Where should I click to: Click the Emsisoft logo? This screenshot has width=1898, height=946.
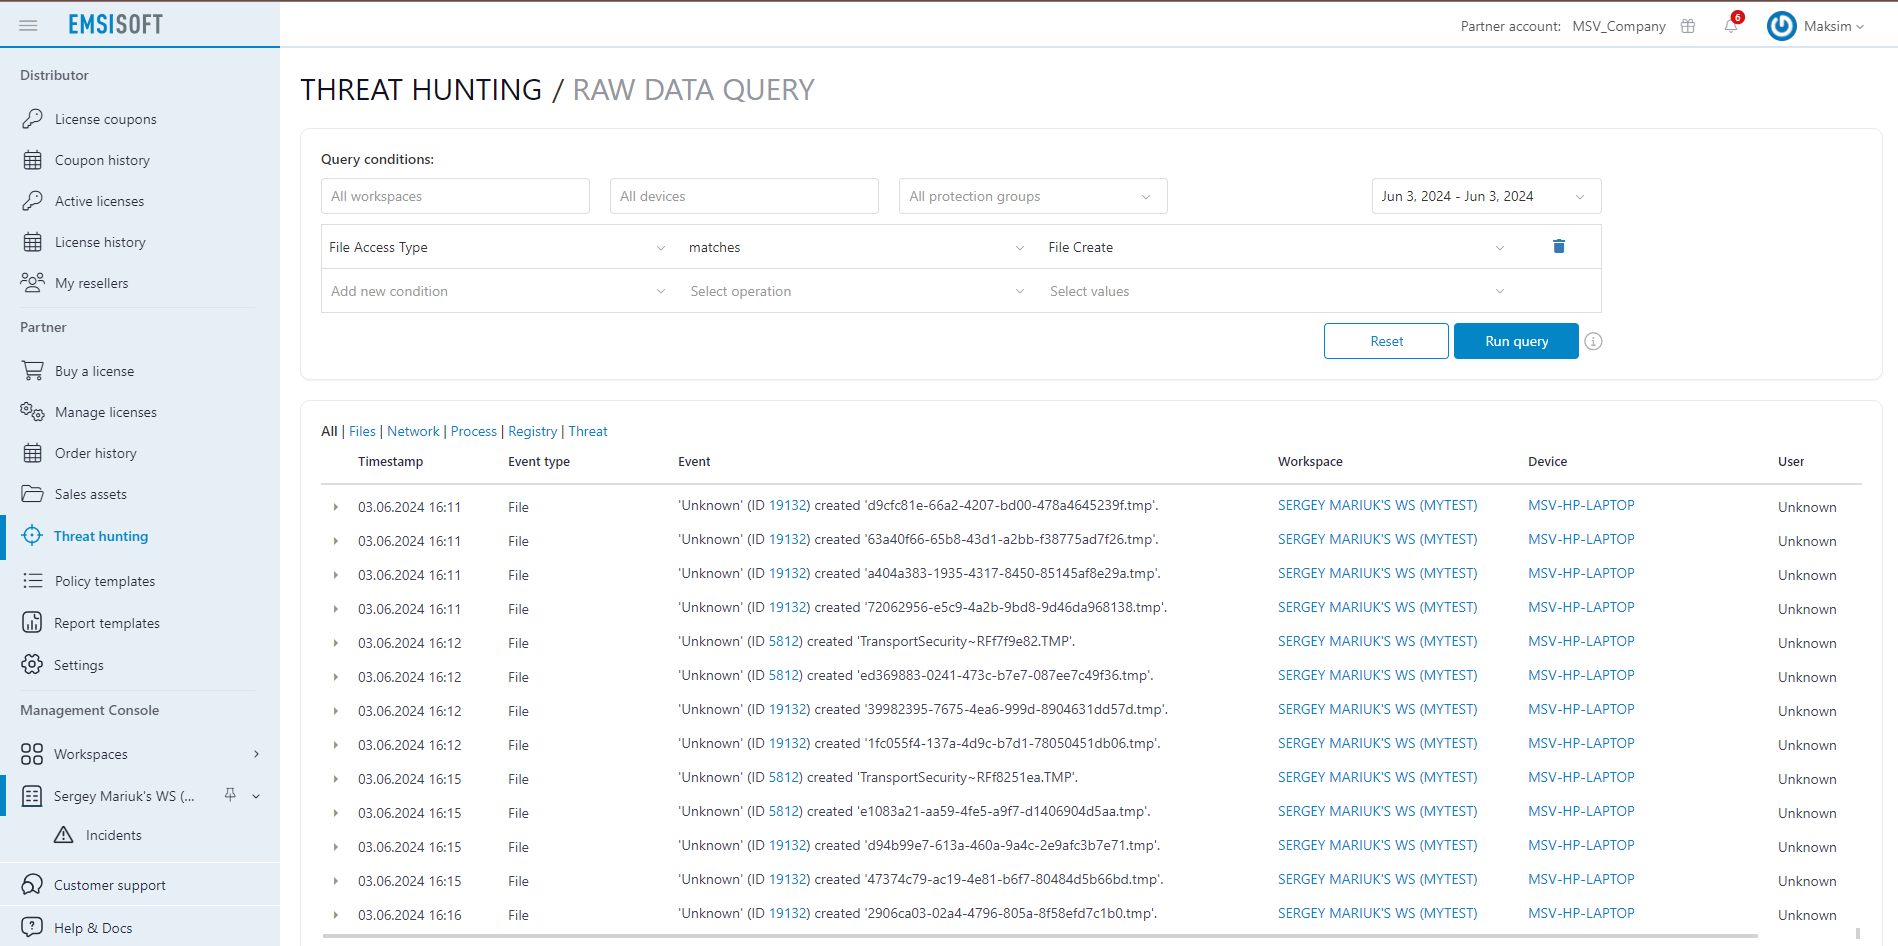(115, 23)
